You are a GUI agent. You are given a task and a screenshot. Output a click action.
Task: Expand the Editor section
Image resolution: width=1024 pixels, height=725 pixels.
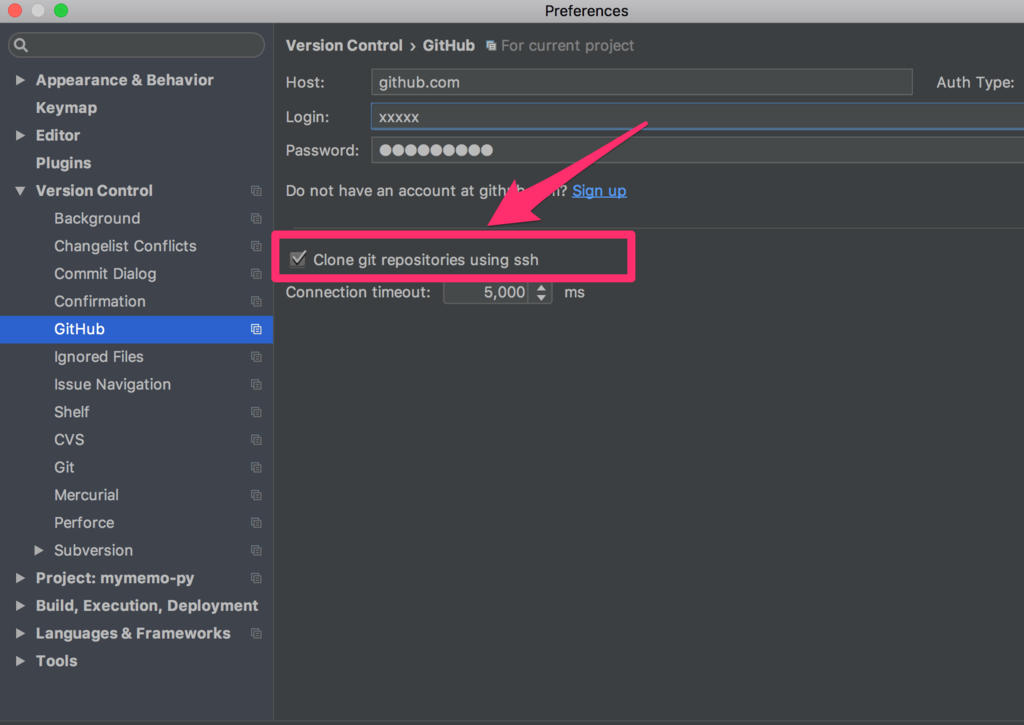[x=20, y=135]
